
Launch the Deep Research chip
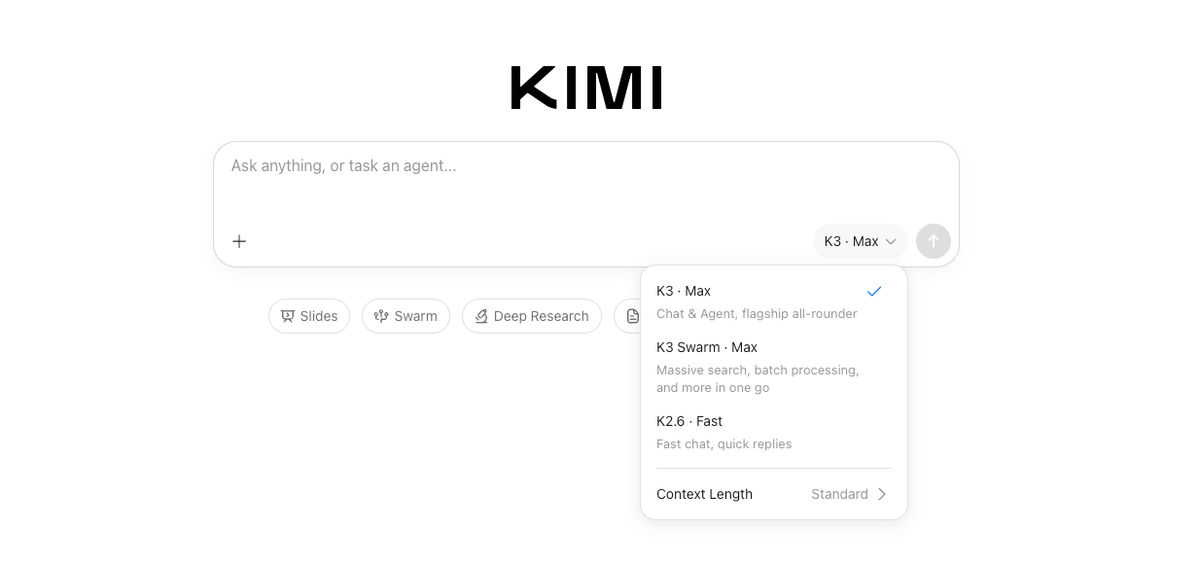532,316
